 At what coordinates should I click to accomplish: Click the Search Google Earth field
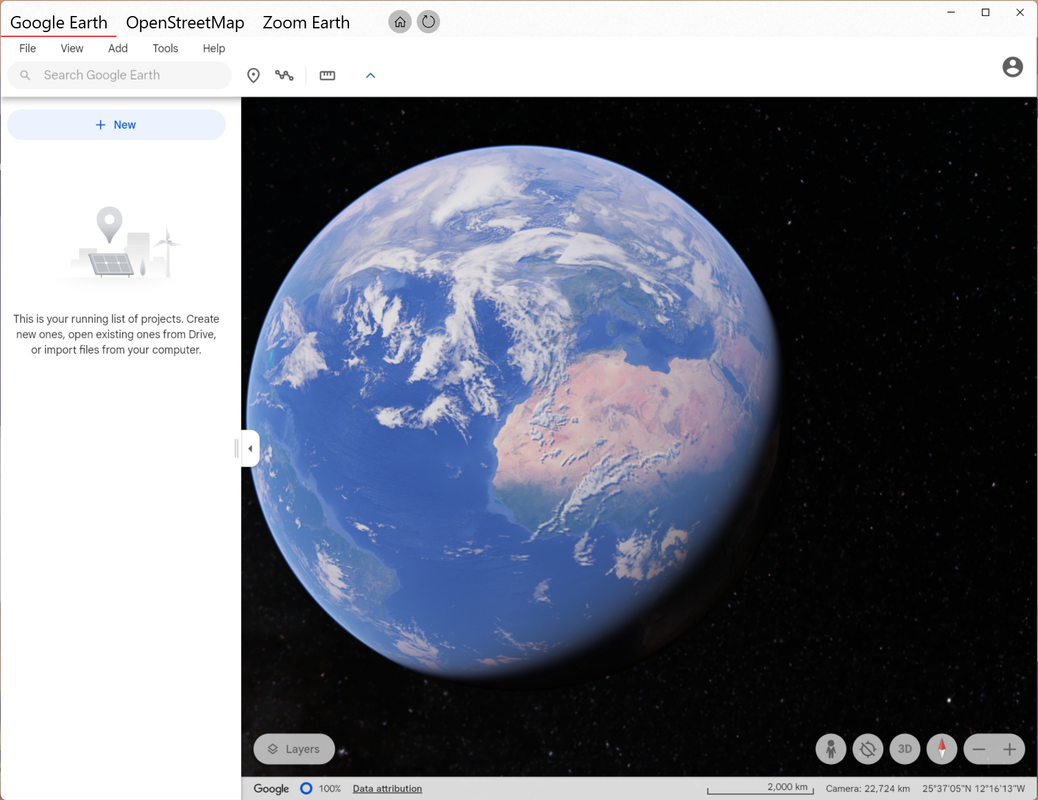[119, 75]
